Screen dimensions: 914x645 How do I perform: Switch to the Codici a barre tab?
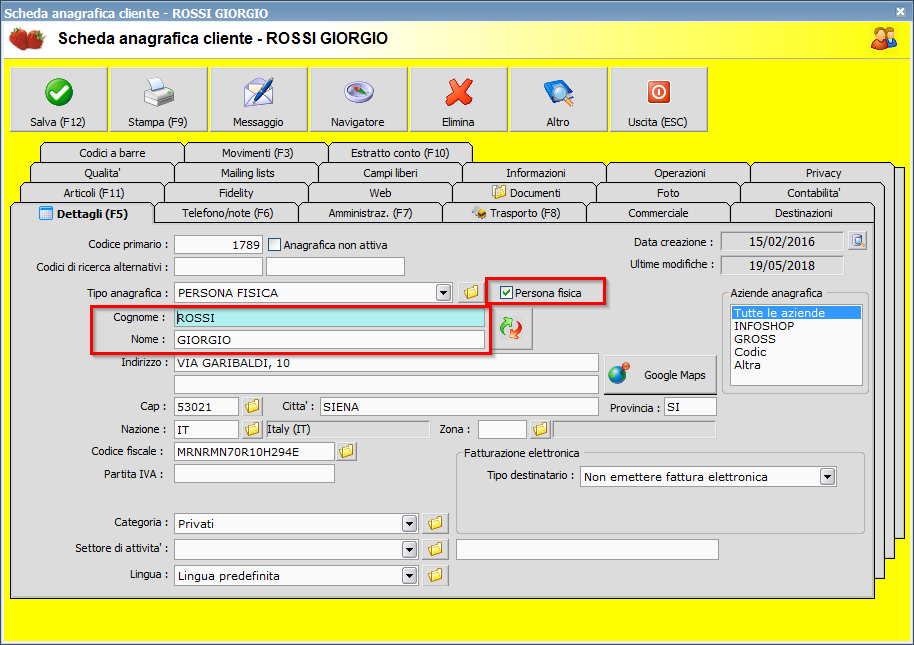112,153
